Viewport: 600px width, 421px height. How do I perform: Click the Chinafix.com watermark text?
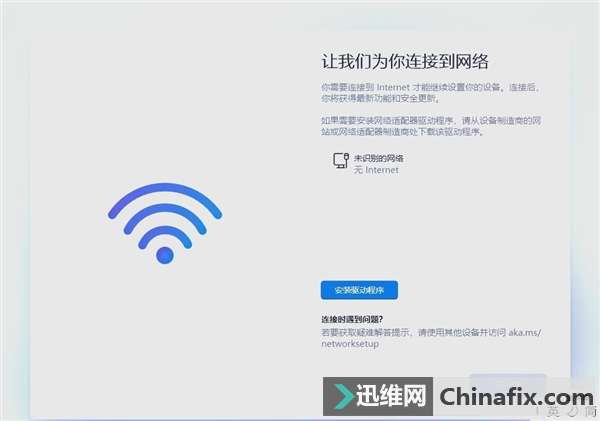tap(516, 397)
